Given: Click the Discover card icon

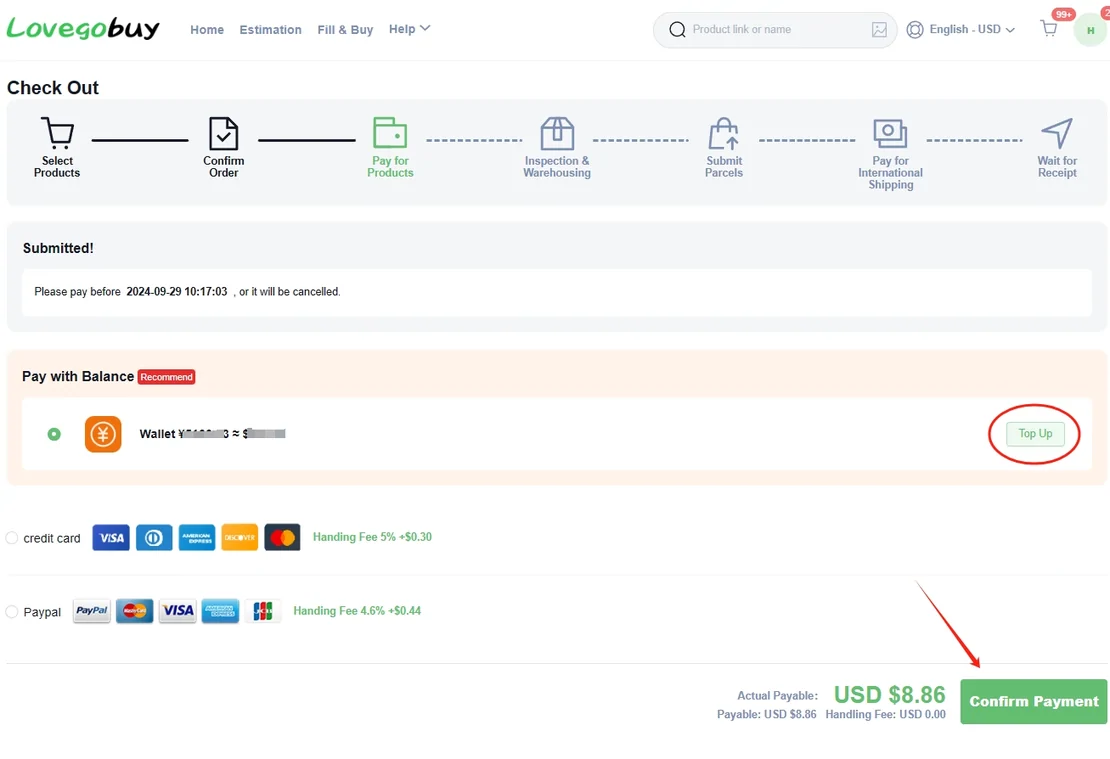Looking at the screenshot, I should coord(239,537).
